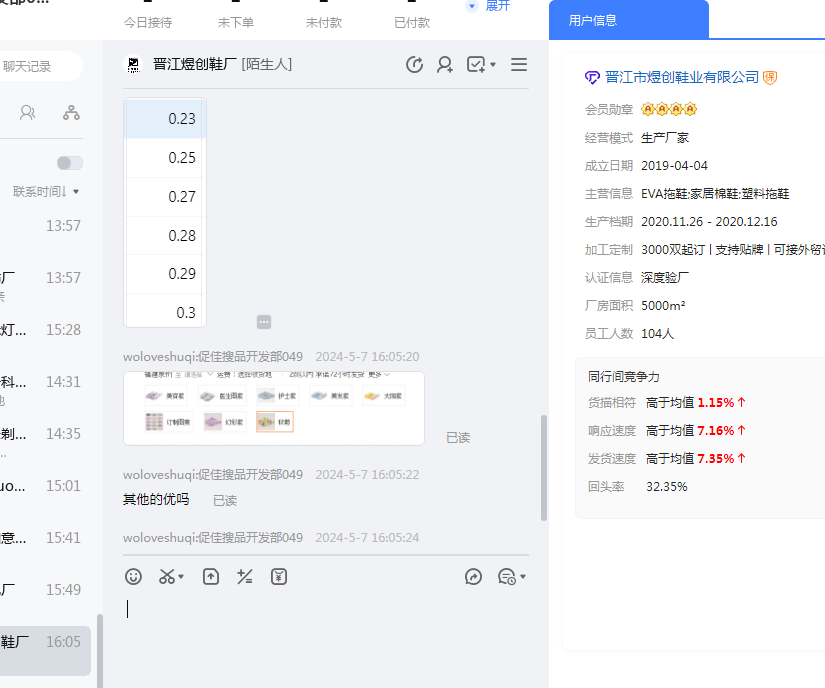Expand dropdown beside the checkmark task icon
This screenshot has width=825, height=688.
493,66
